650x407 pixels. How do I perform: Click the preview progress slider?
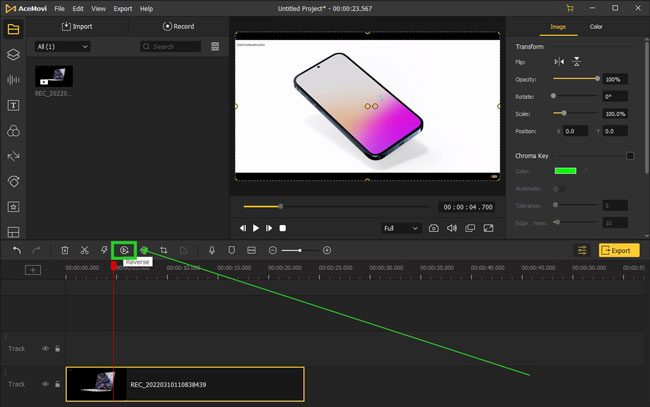(337, 206)
